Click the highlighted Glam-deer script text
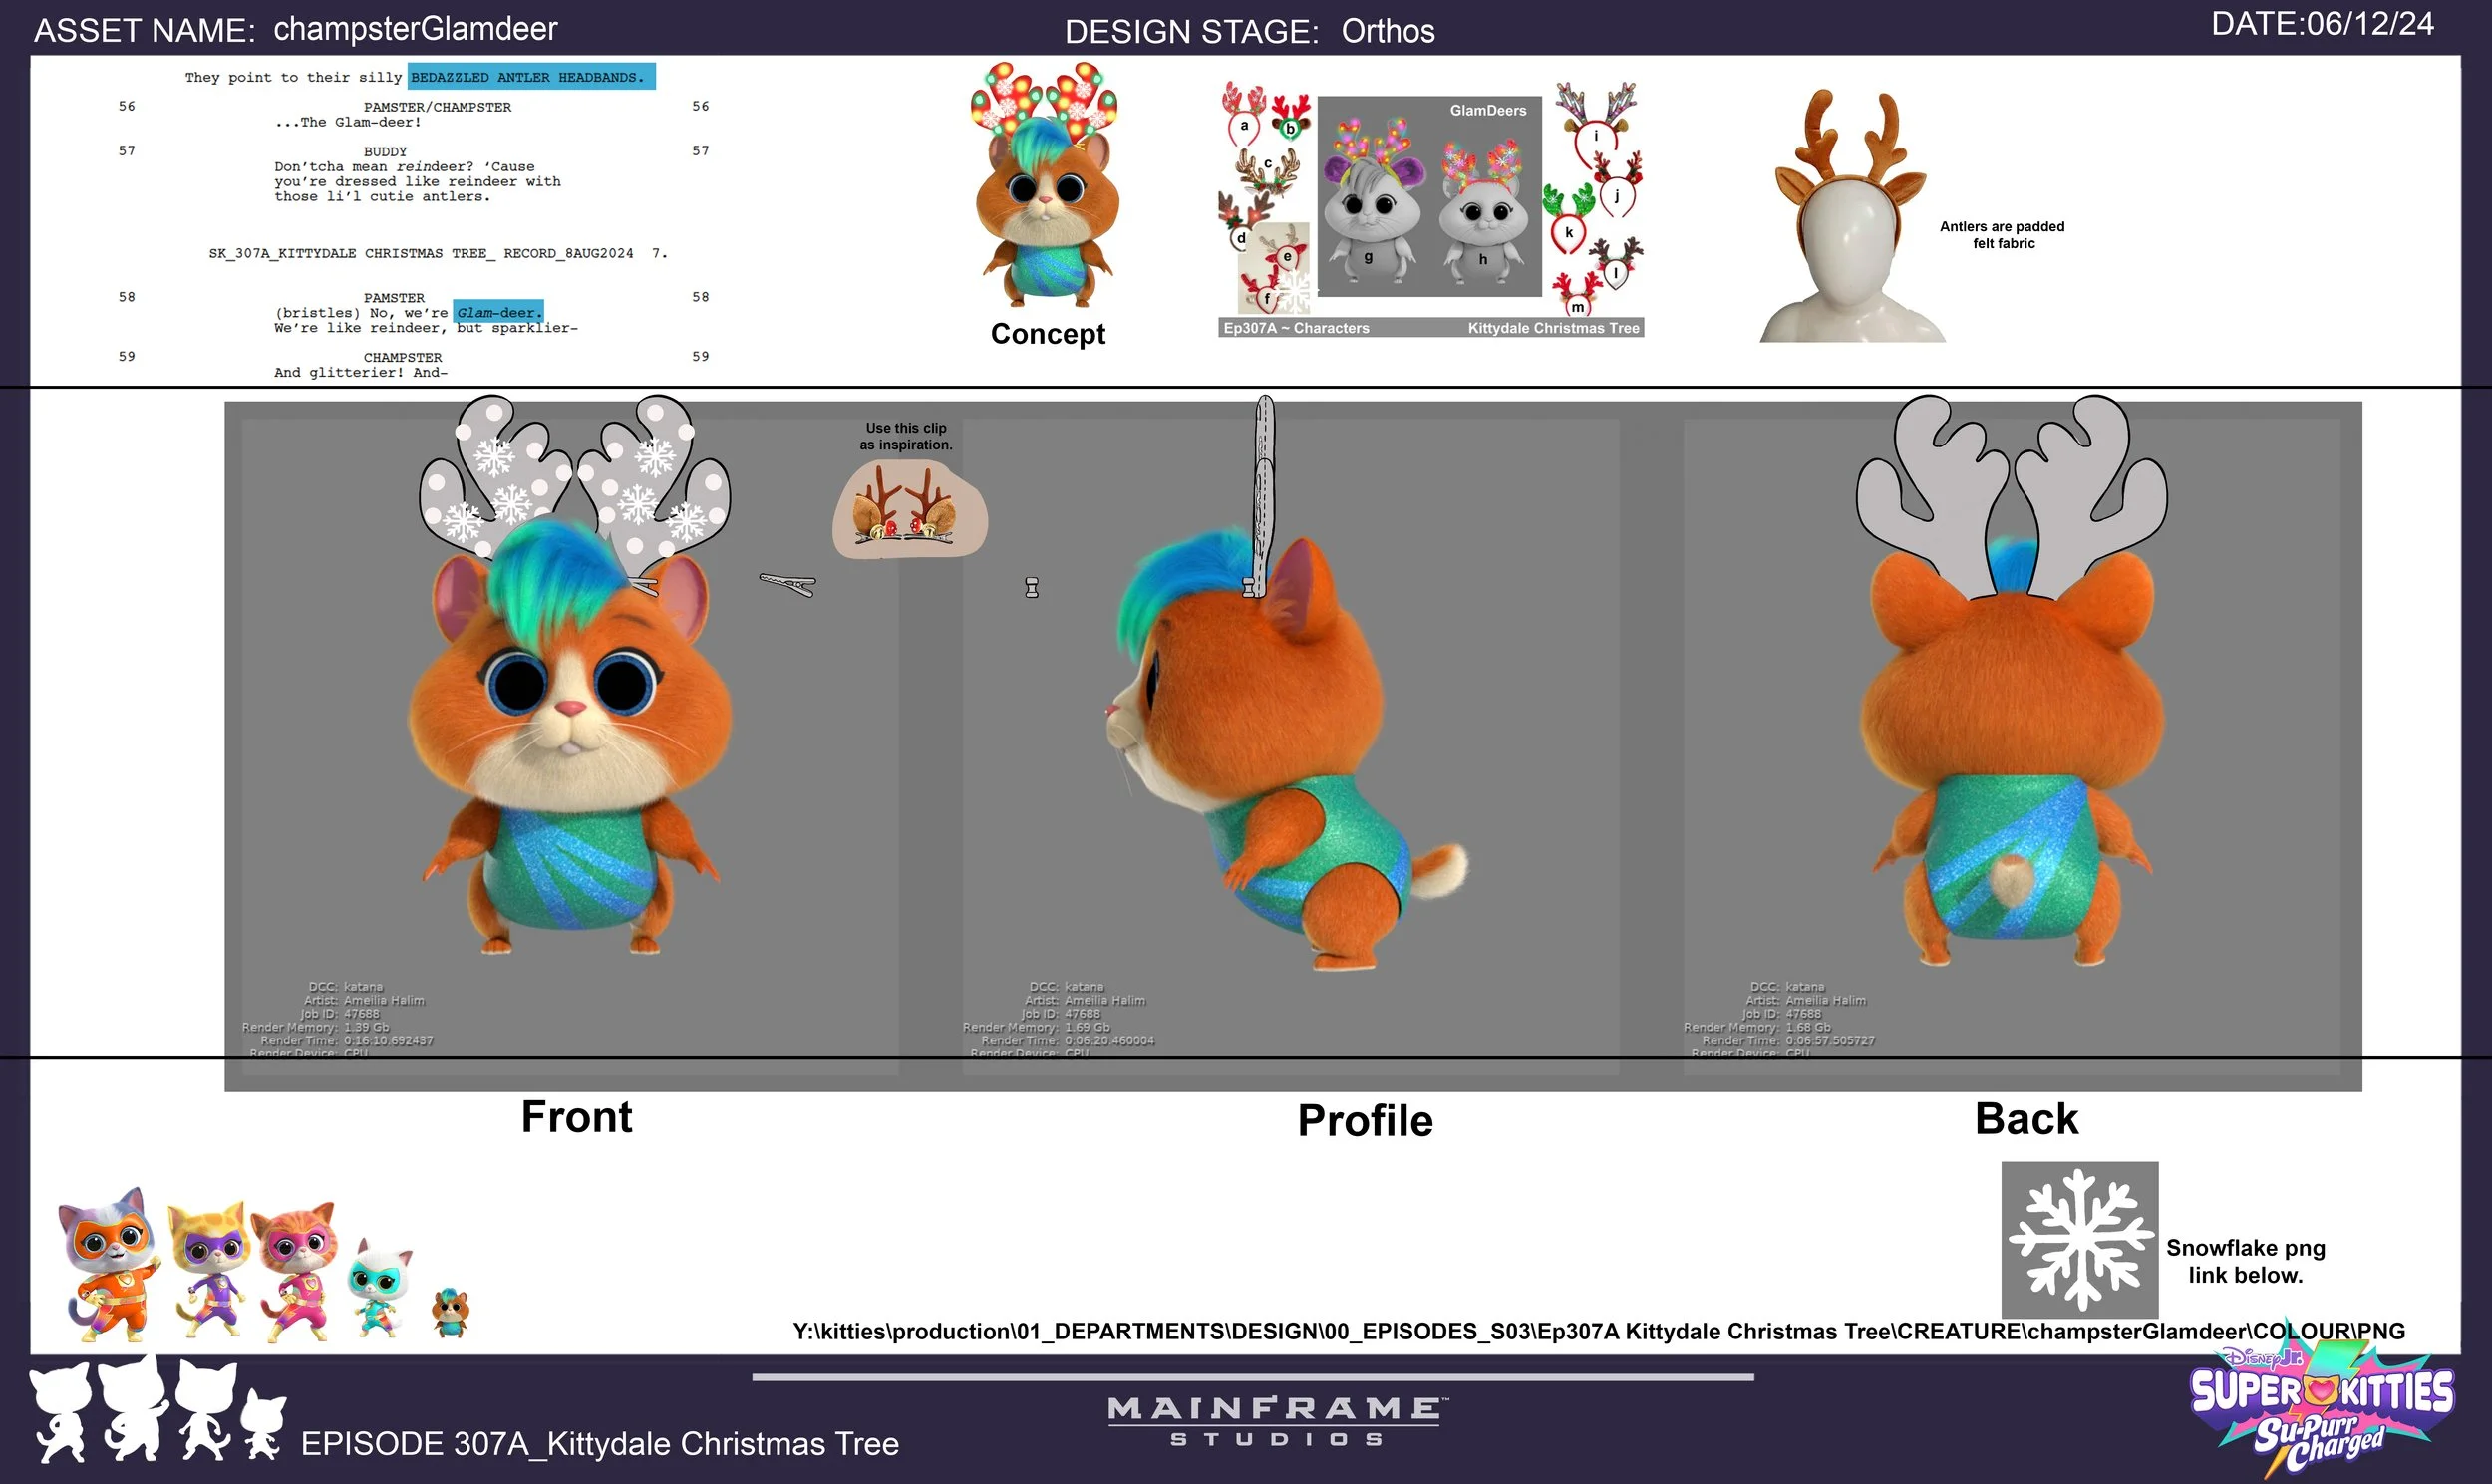 [x=498, y=312]
